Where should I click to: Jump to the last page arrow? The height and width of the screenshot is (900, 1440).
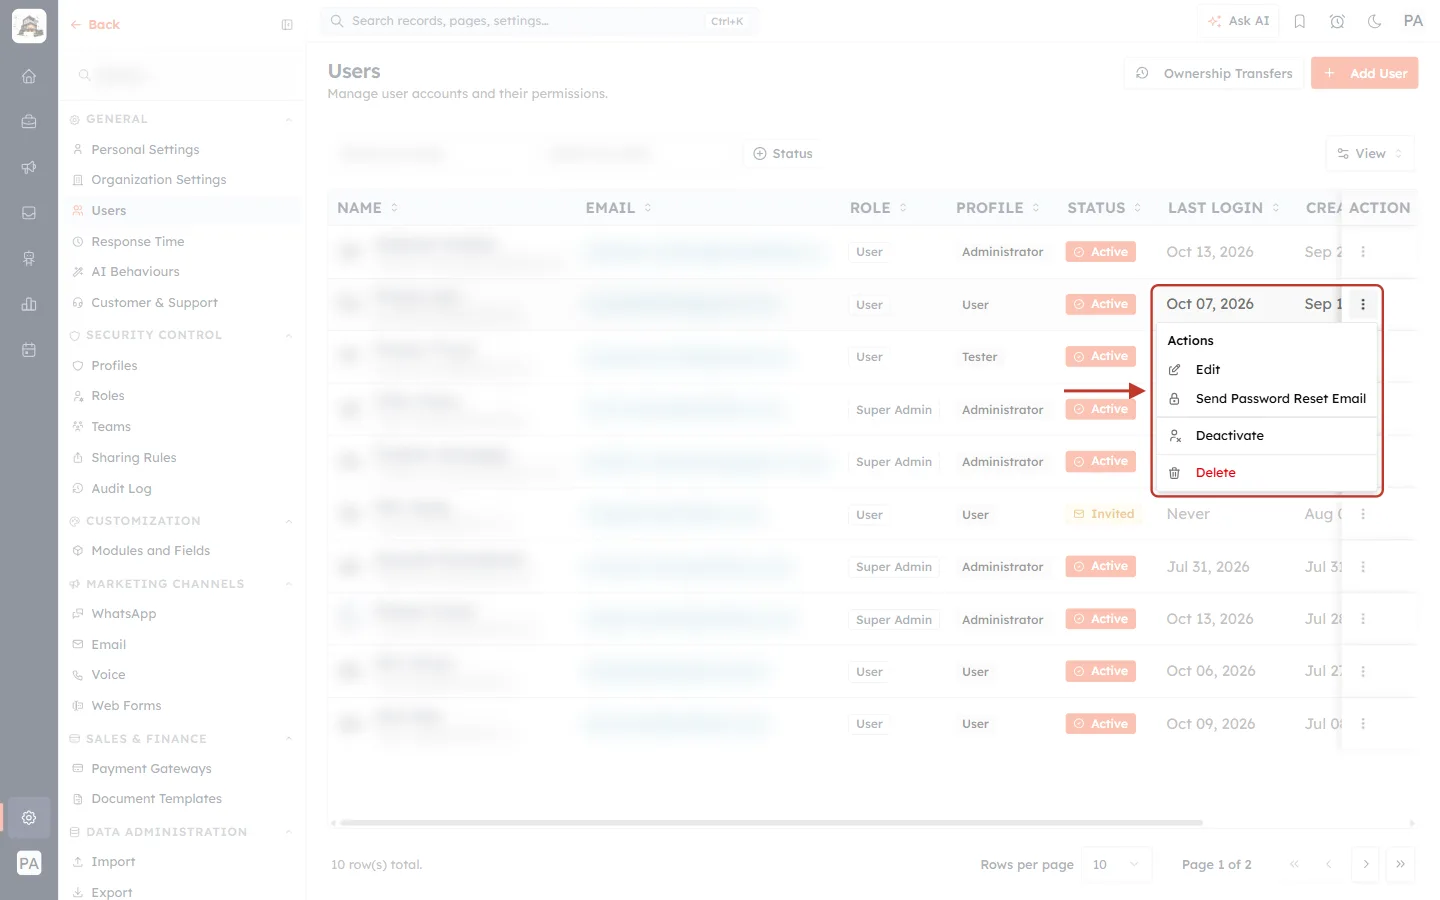coord(1400,865)
